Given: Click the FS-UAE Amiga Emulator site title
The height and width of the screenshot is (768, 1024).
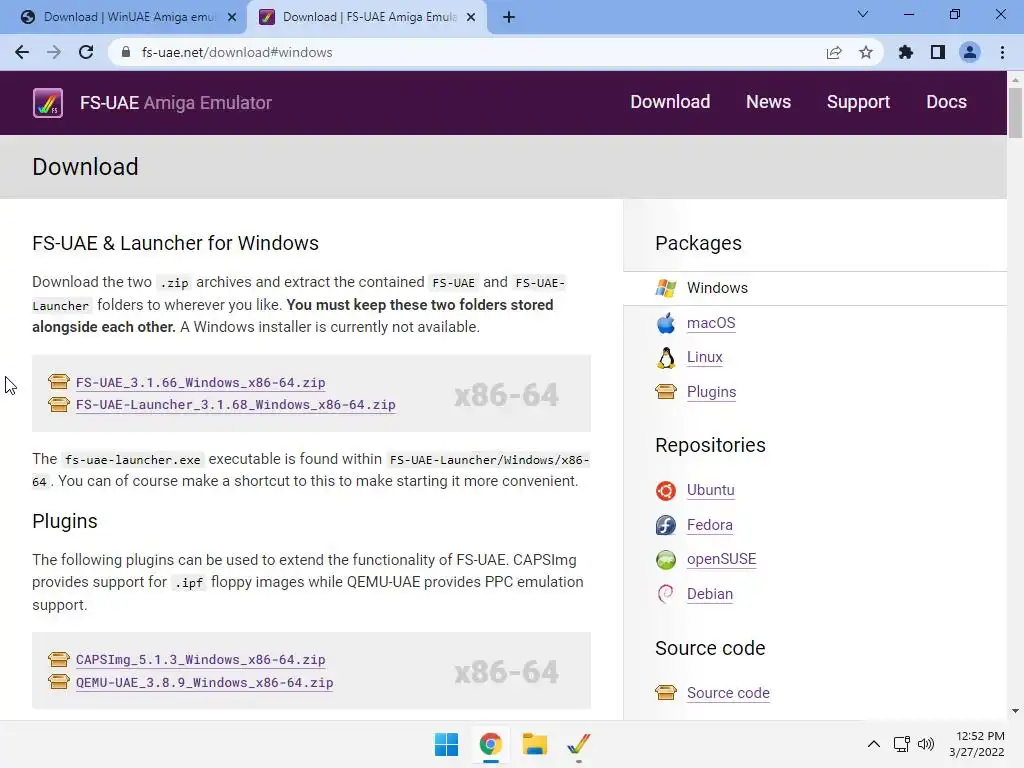Looking at the screenshot, I should pos(176,103).
